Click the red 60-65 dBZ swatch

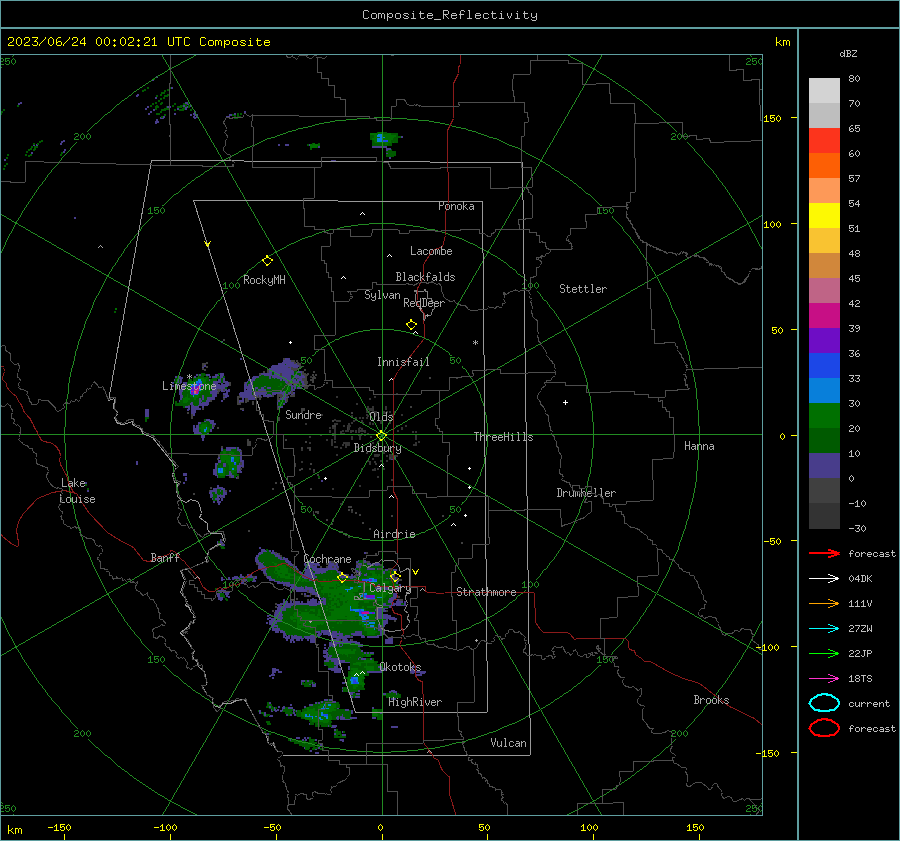coord(824,141)
